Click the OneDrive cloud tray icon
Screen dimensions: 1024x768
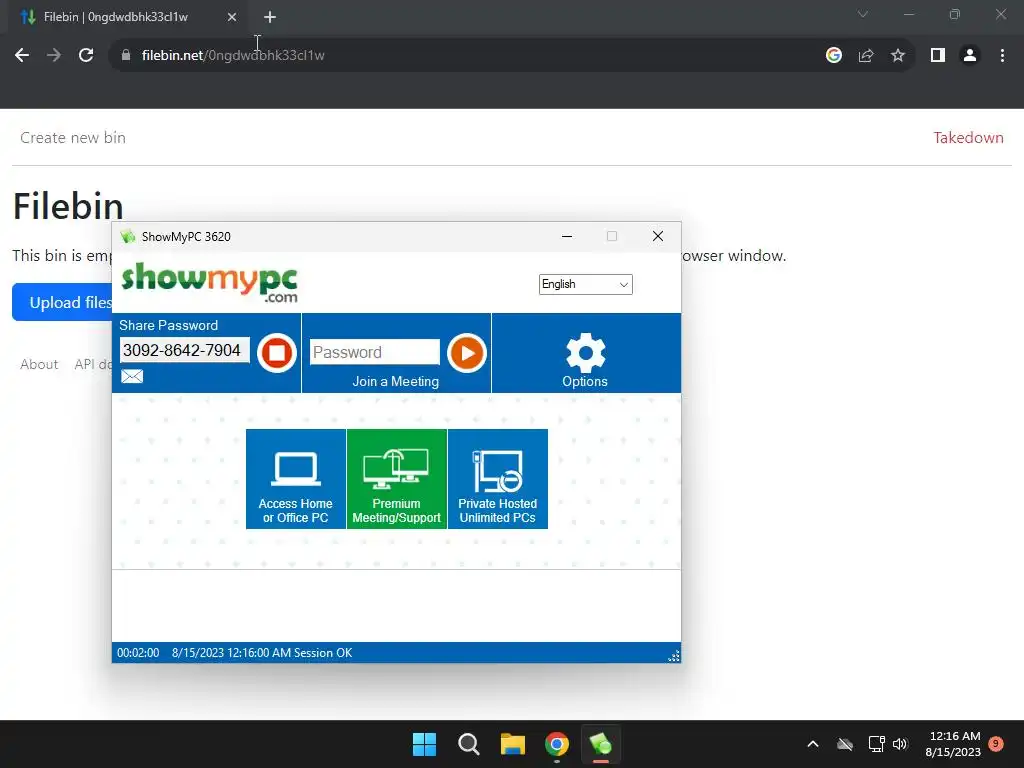coord(845,744)
